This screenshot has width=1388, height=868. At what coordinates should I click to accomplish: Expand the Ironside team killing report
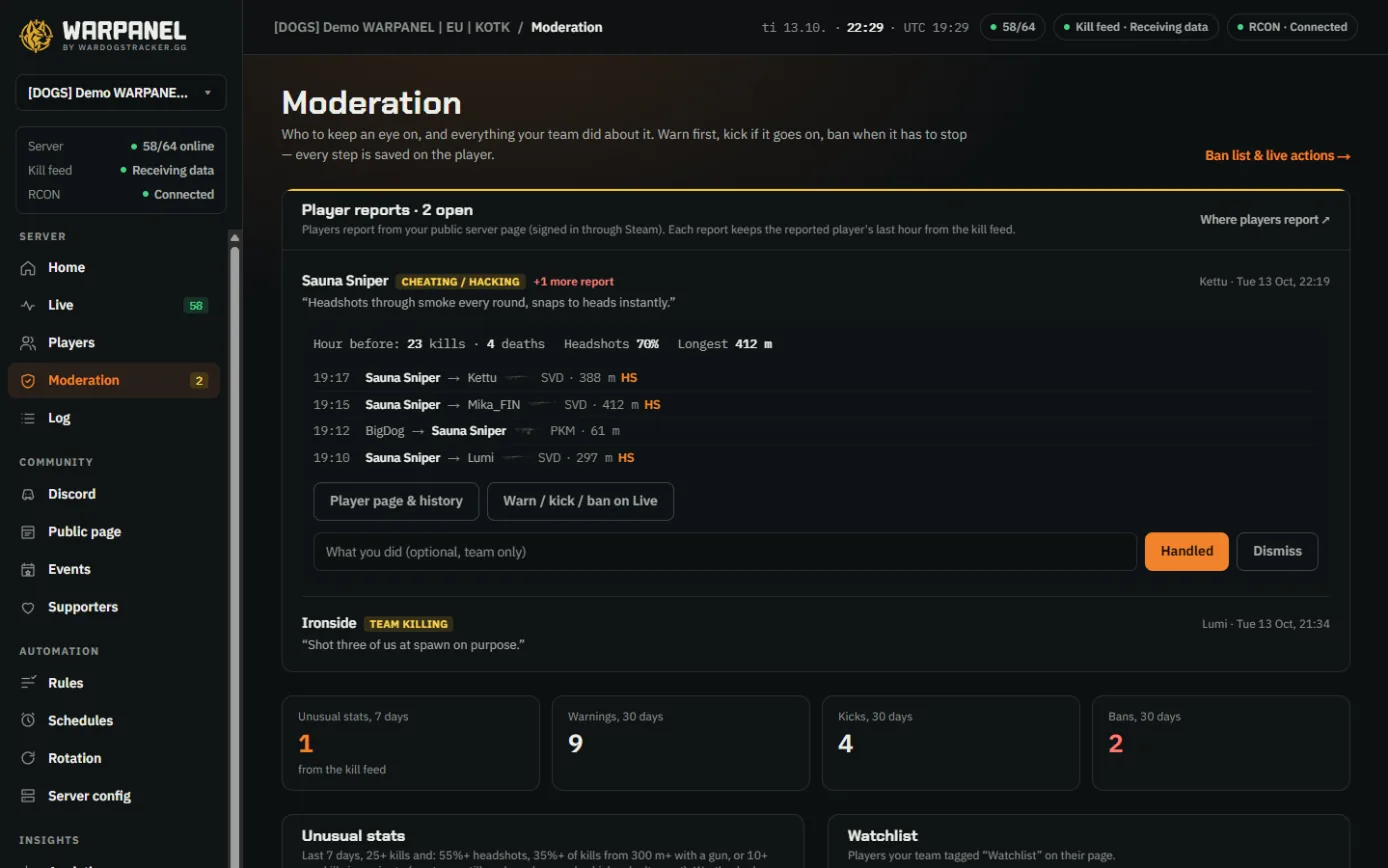pyautogui.click(x=816, y=634)
